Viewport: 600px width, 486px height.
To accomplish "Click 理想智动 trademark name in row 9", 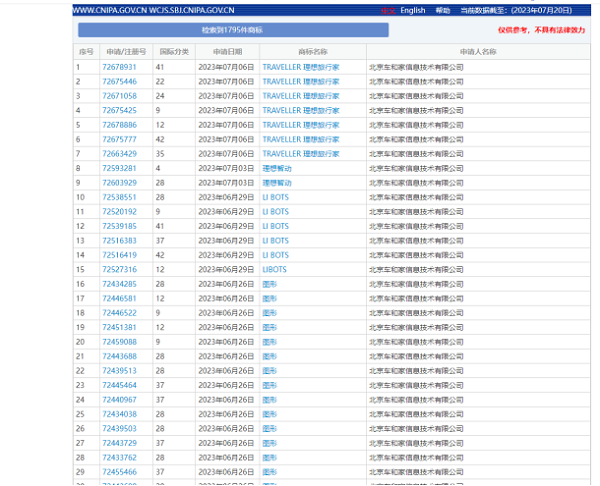I will pos(277,183).
